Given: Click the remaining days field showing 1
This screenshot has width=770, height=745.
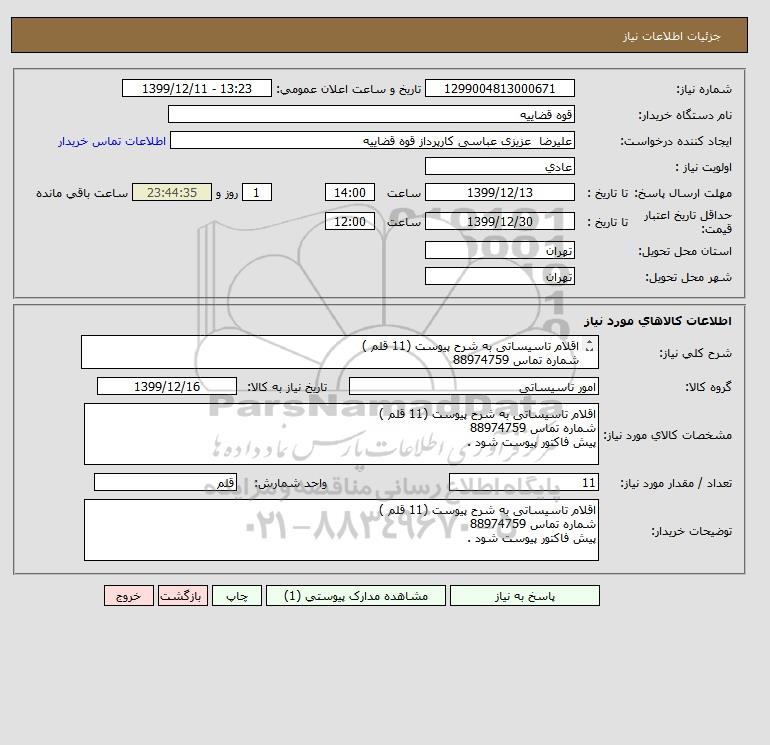Looking at the screenshot, I should coord(256,193).
